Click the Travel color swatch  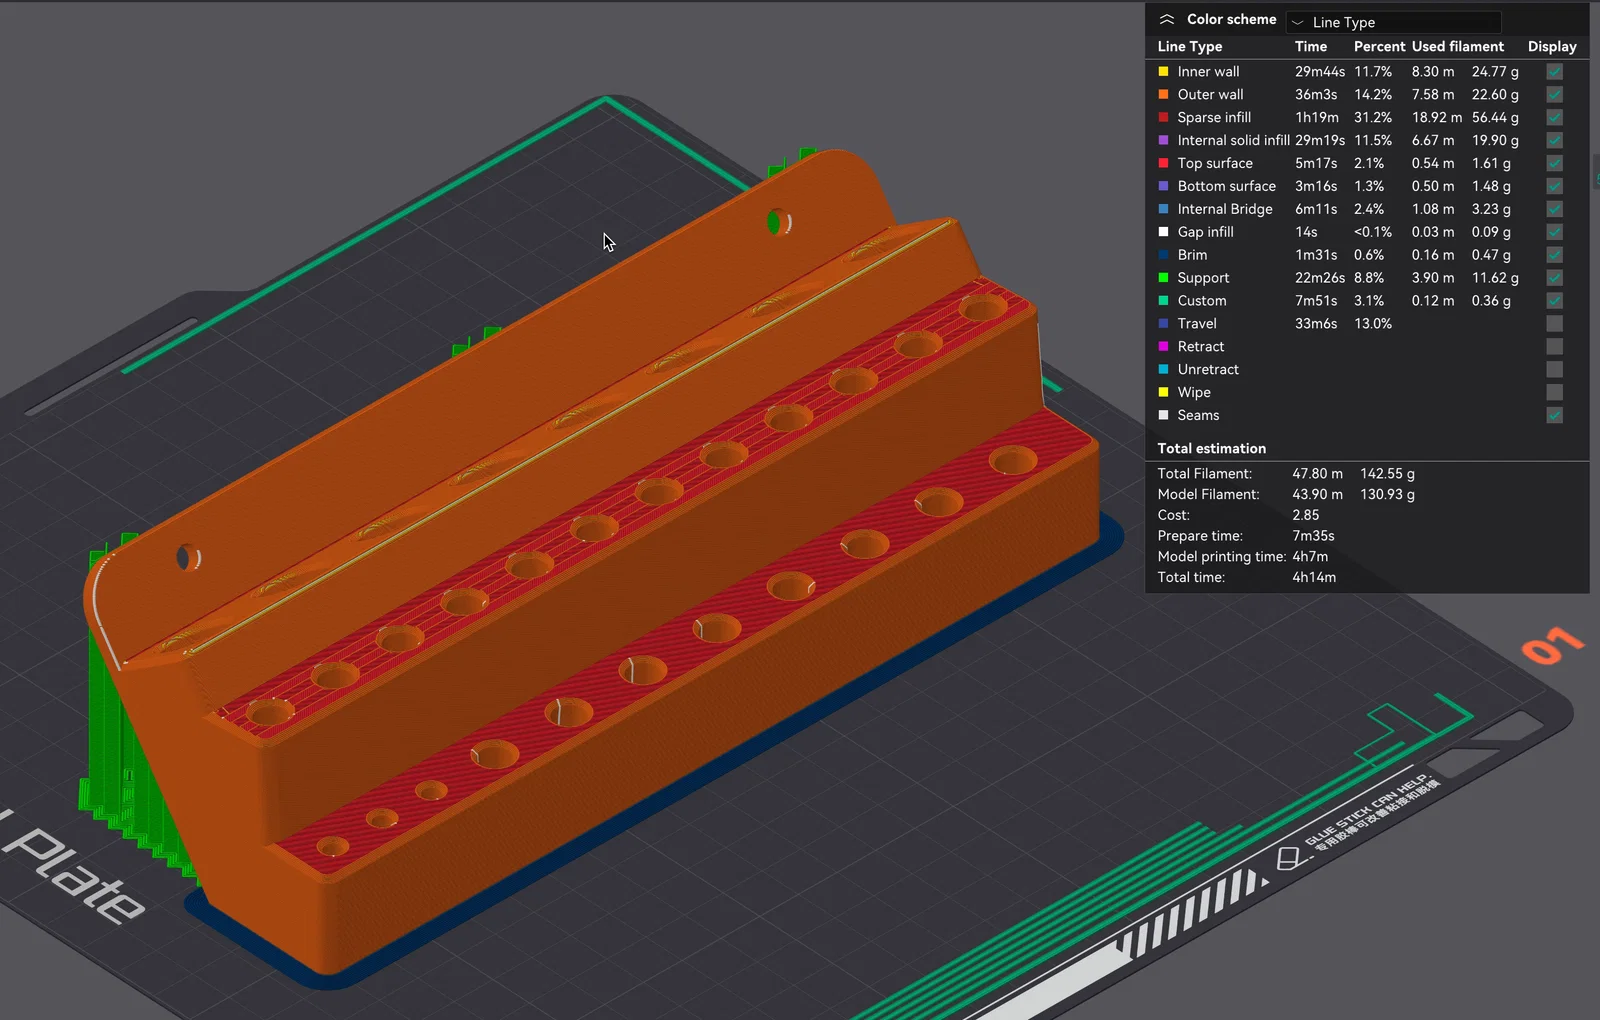1163,324
